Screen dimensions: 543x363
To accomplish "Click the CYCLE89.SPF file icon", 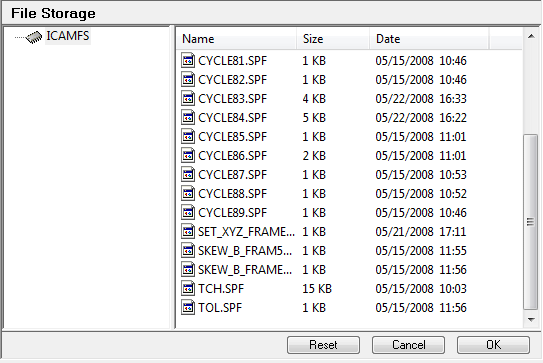I will tap(188, 213).
